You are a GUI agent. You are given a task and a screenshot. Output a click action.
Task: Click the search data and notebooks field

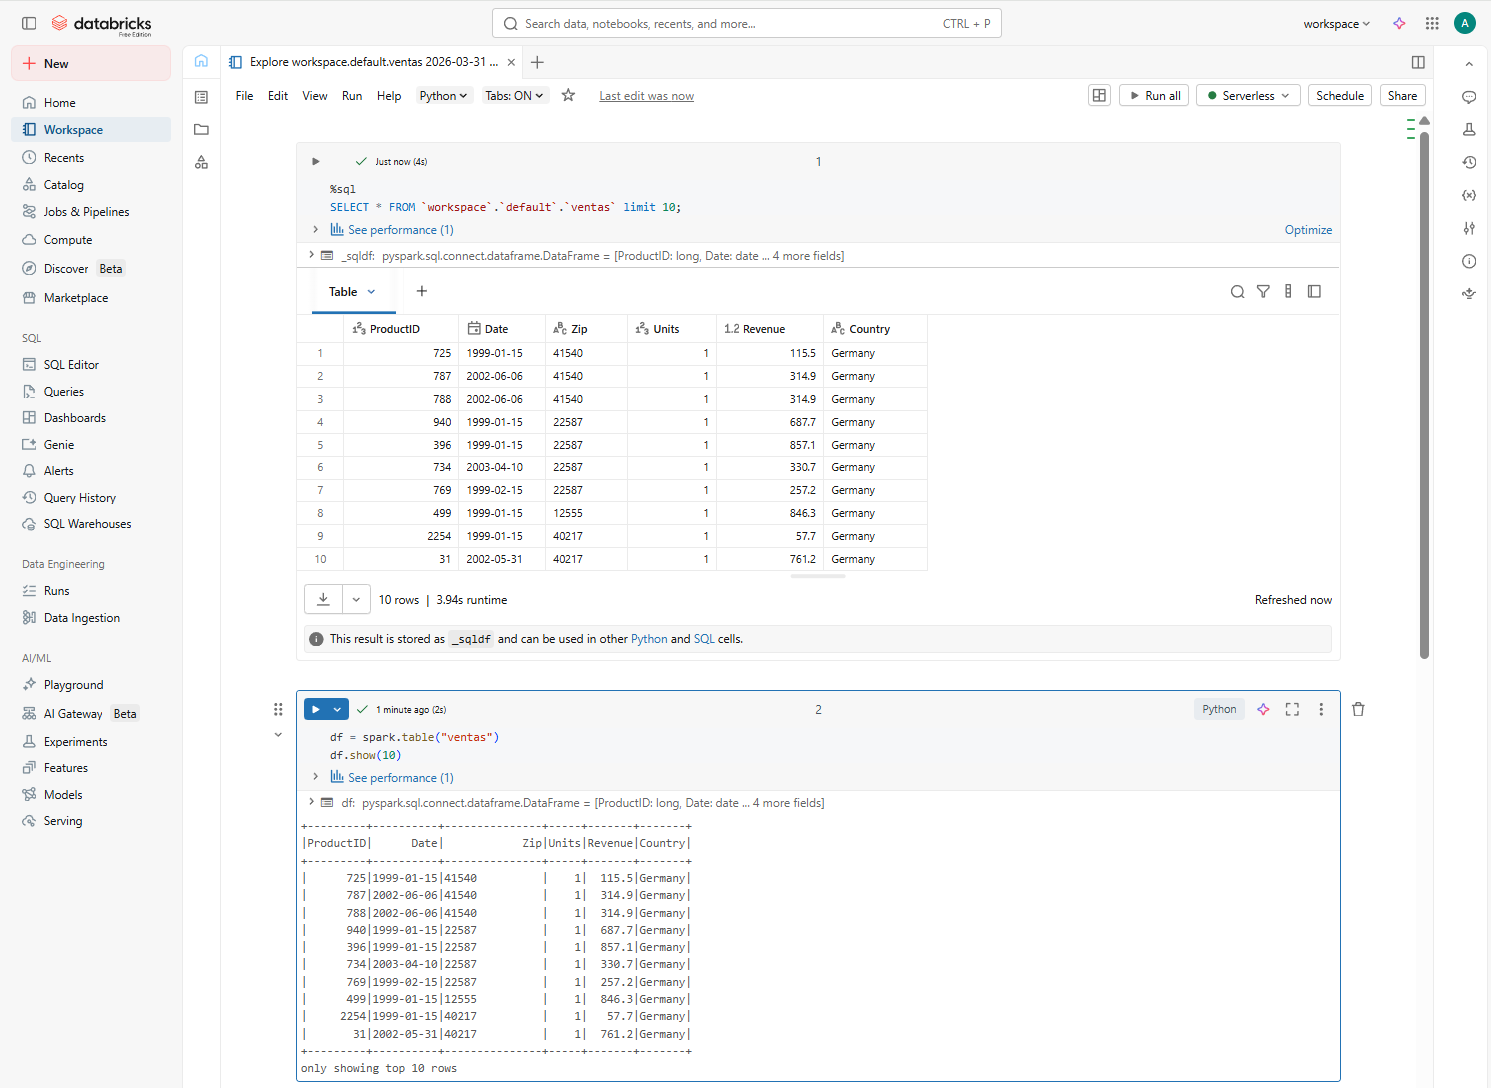(x=746, y=24)
